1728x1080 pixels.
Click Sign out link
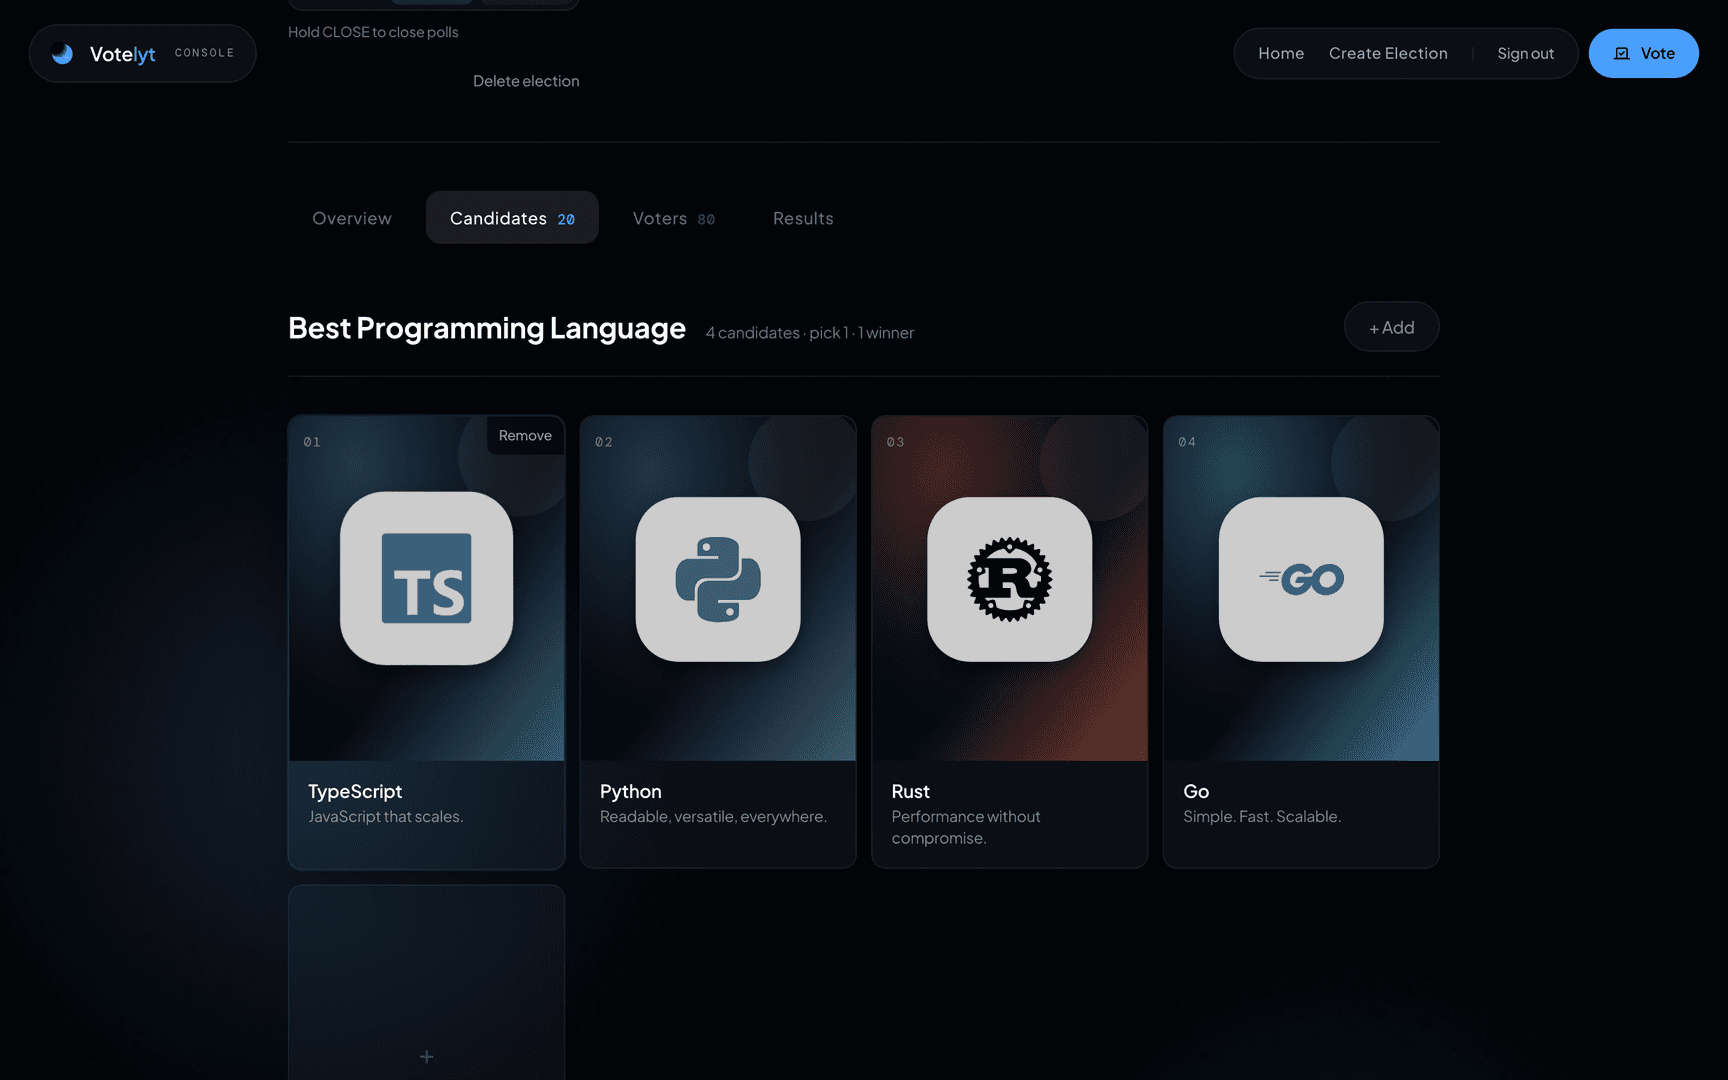point(1525,54)
